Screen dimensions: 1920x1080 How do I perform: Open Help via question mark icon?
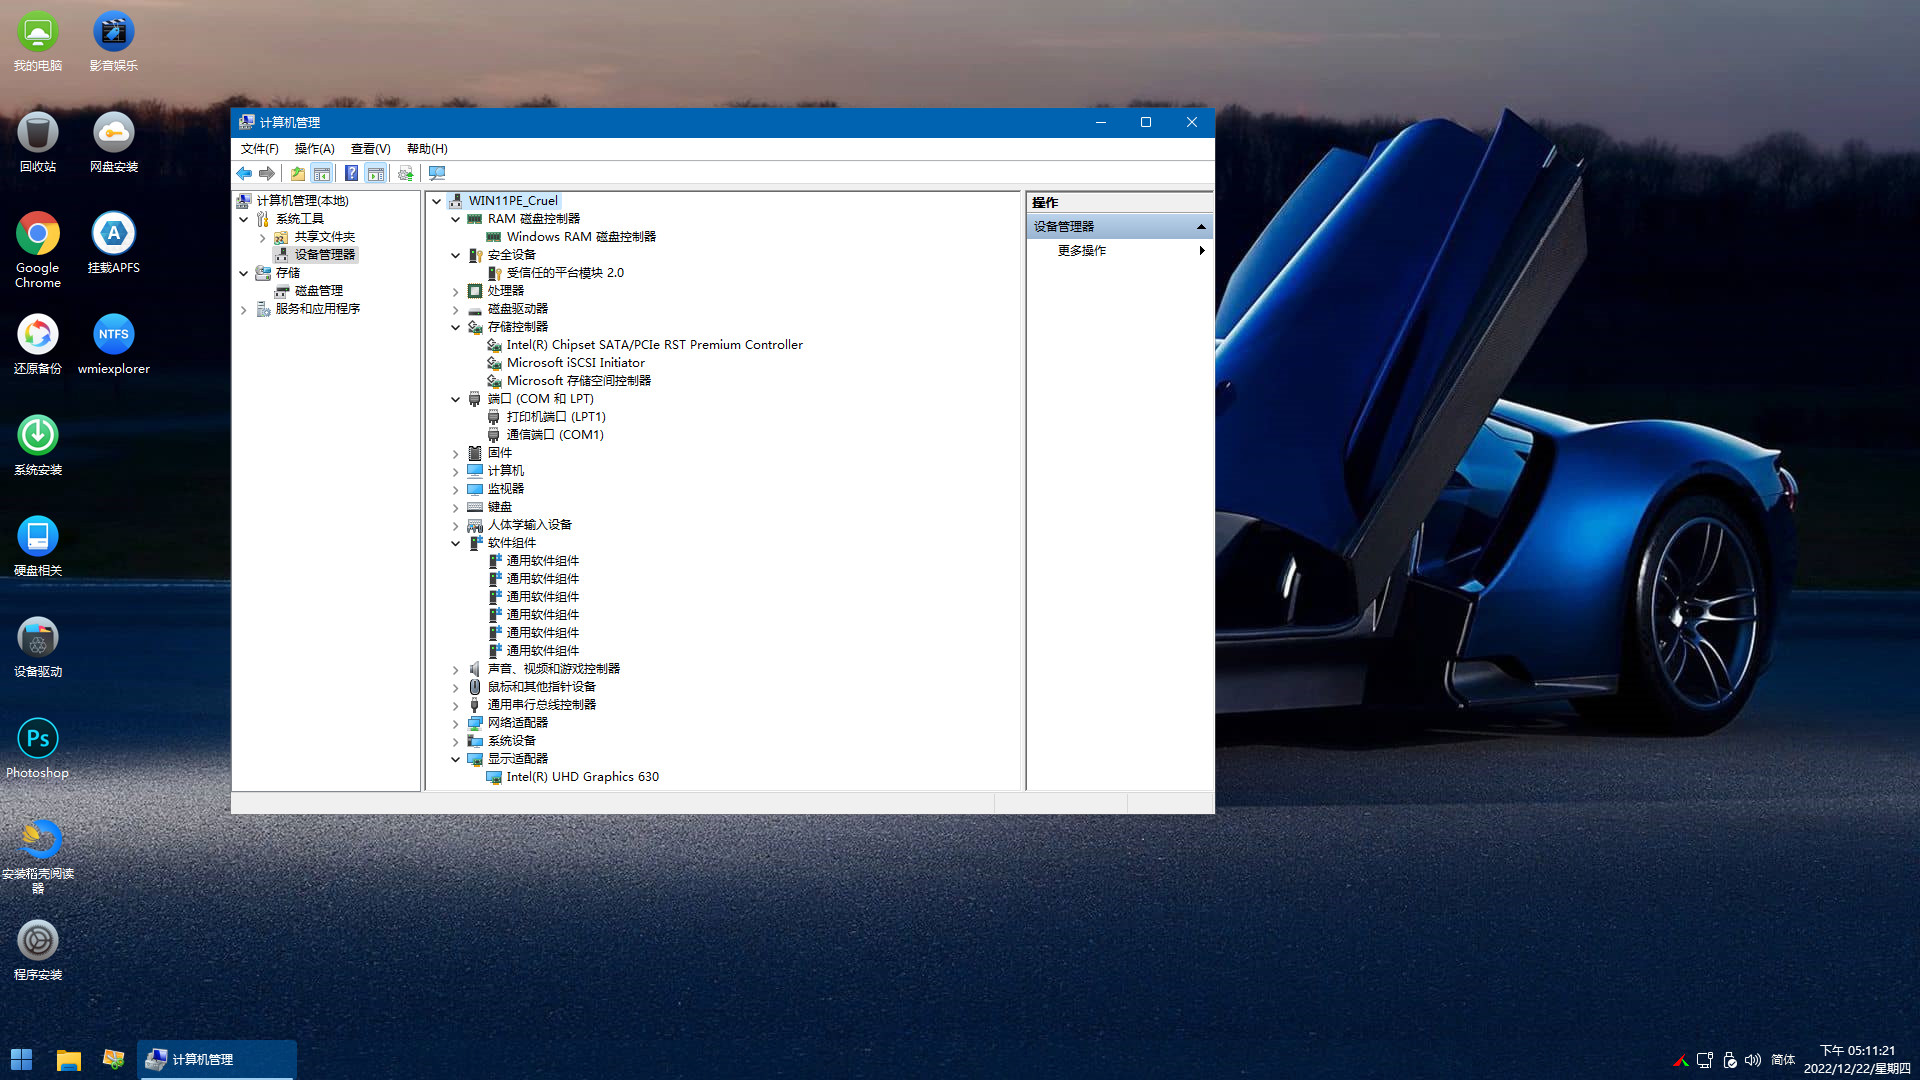pos(352,174)
